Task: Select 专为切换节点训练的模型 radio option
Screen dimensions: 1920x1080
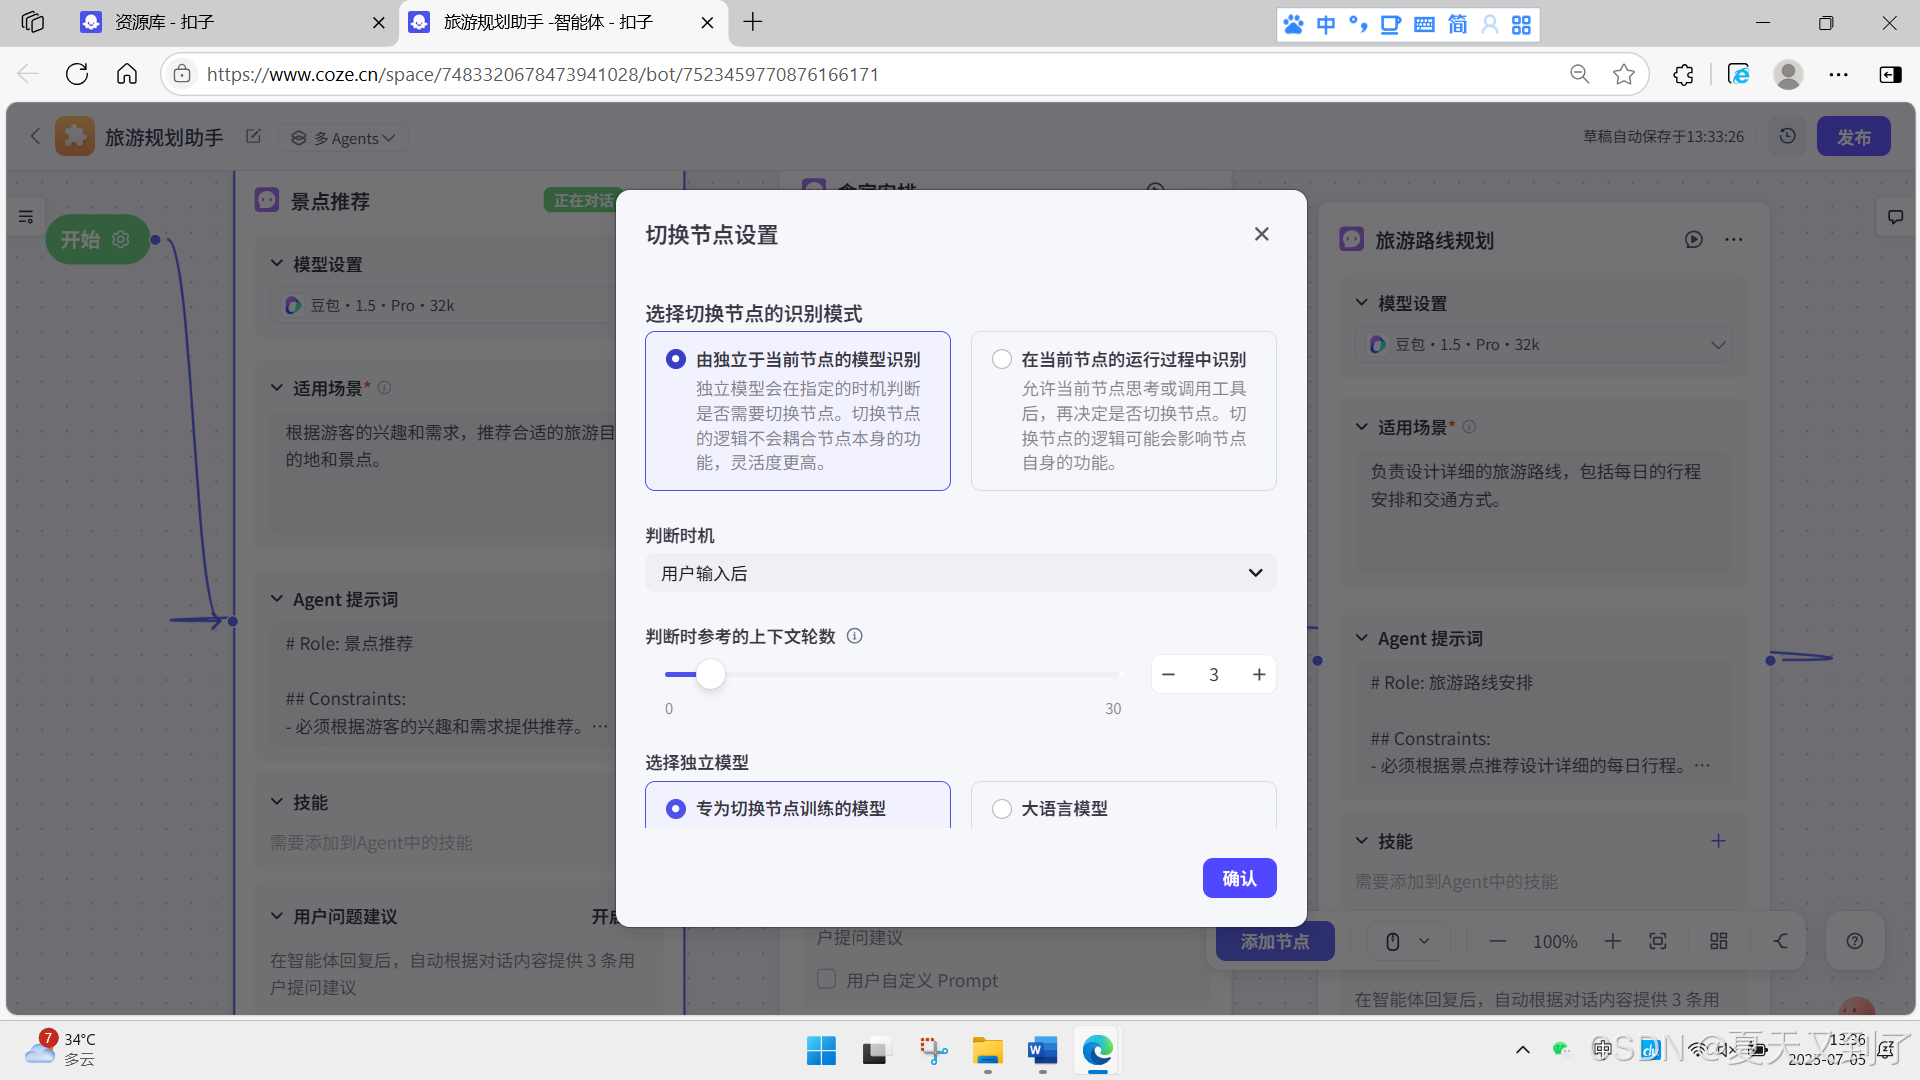Action: pos(676,808)
